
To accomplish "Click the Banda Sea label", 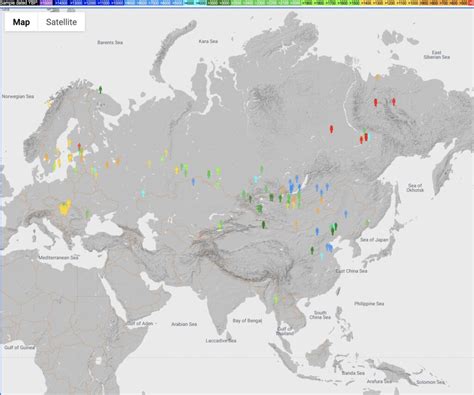I will 353,373.
